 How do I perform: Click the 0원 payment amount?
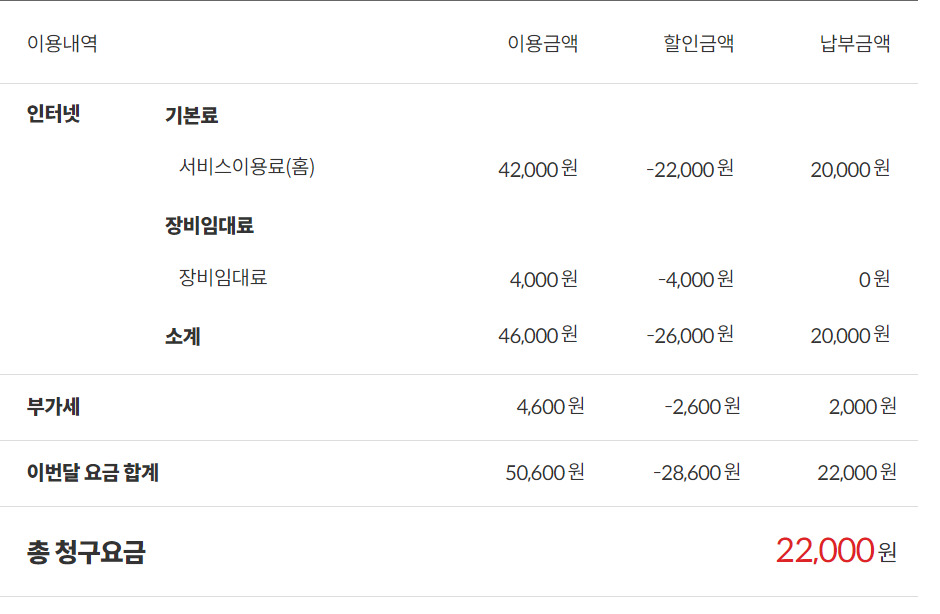[874, 279]
